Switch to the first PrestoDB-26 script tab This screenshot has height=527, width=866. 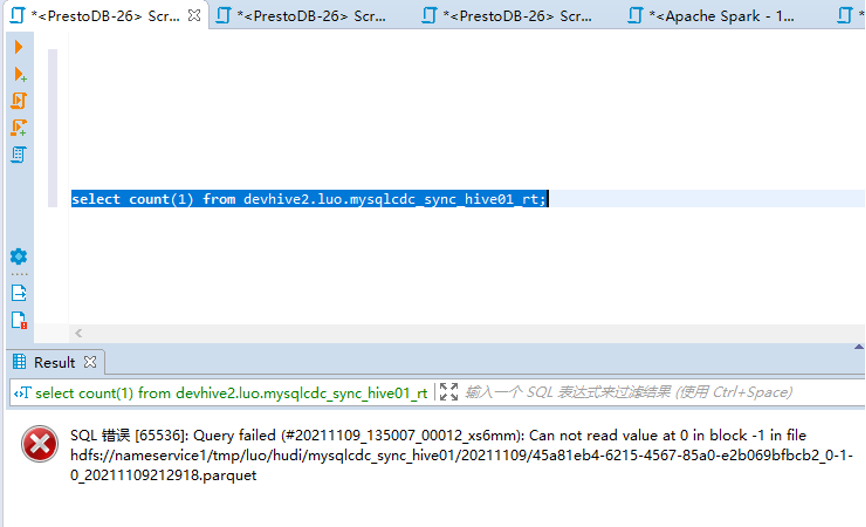[105, 16]
